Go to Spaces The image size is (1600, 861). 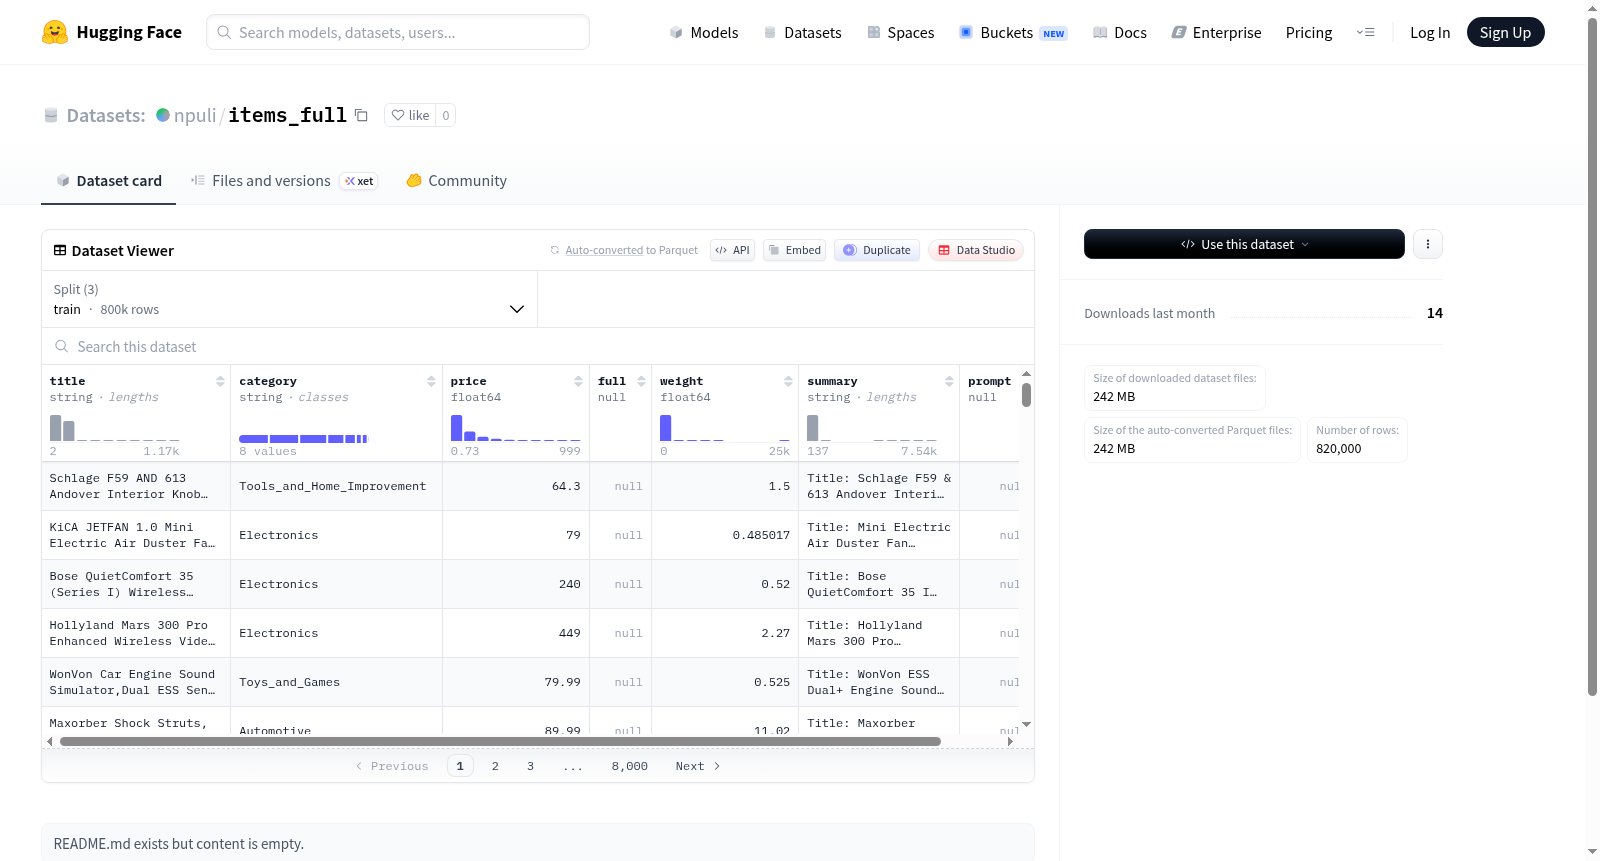click(x=900, y=33)
